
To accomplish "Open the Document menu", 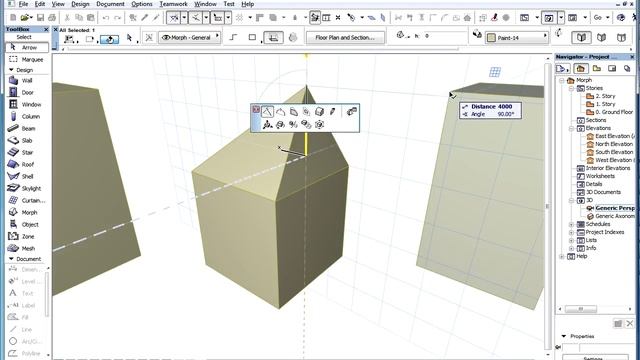I will (x=110, y=4).
